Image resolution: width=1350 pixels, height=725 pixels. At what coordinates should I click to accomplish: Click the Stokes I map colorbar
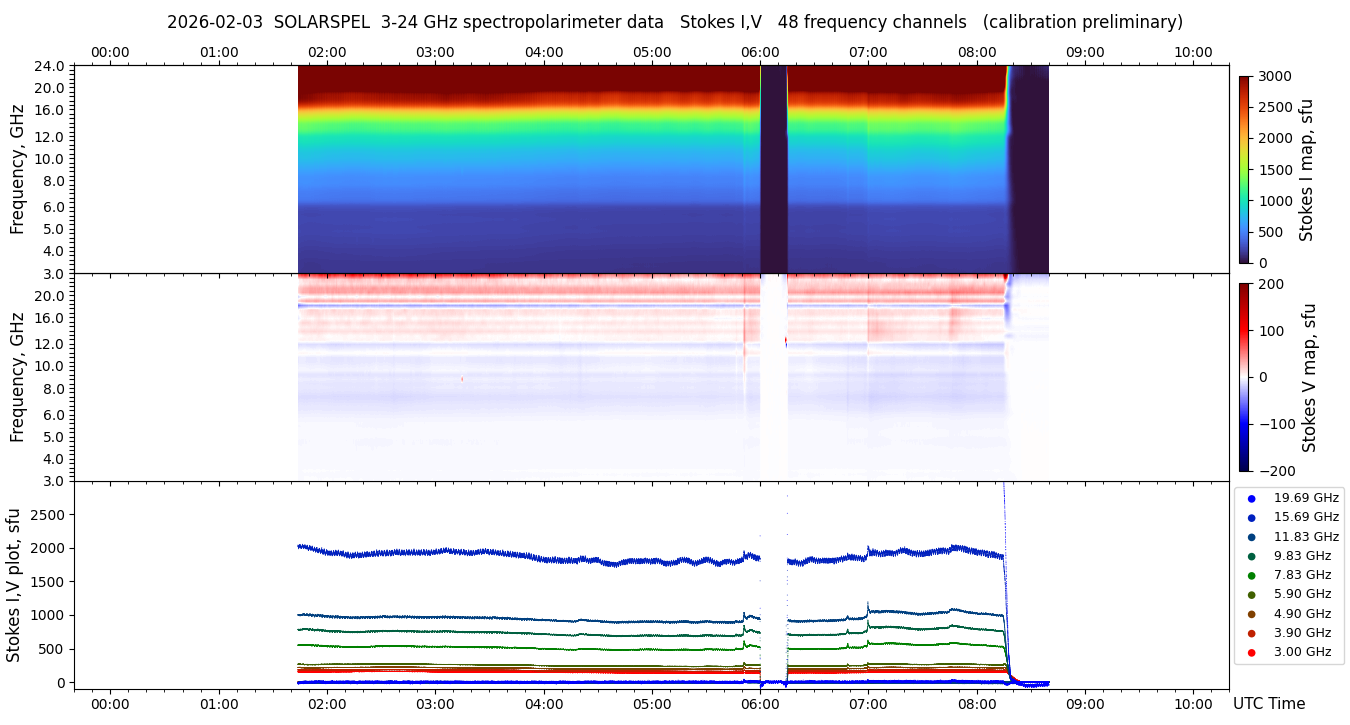tap(1244, 169)
